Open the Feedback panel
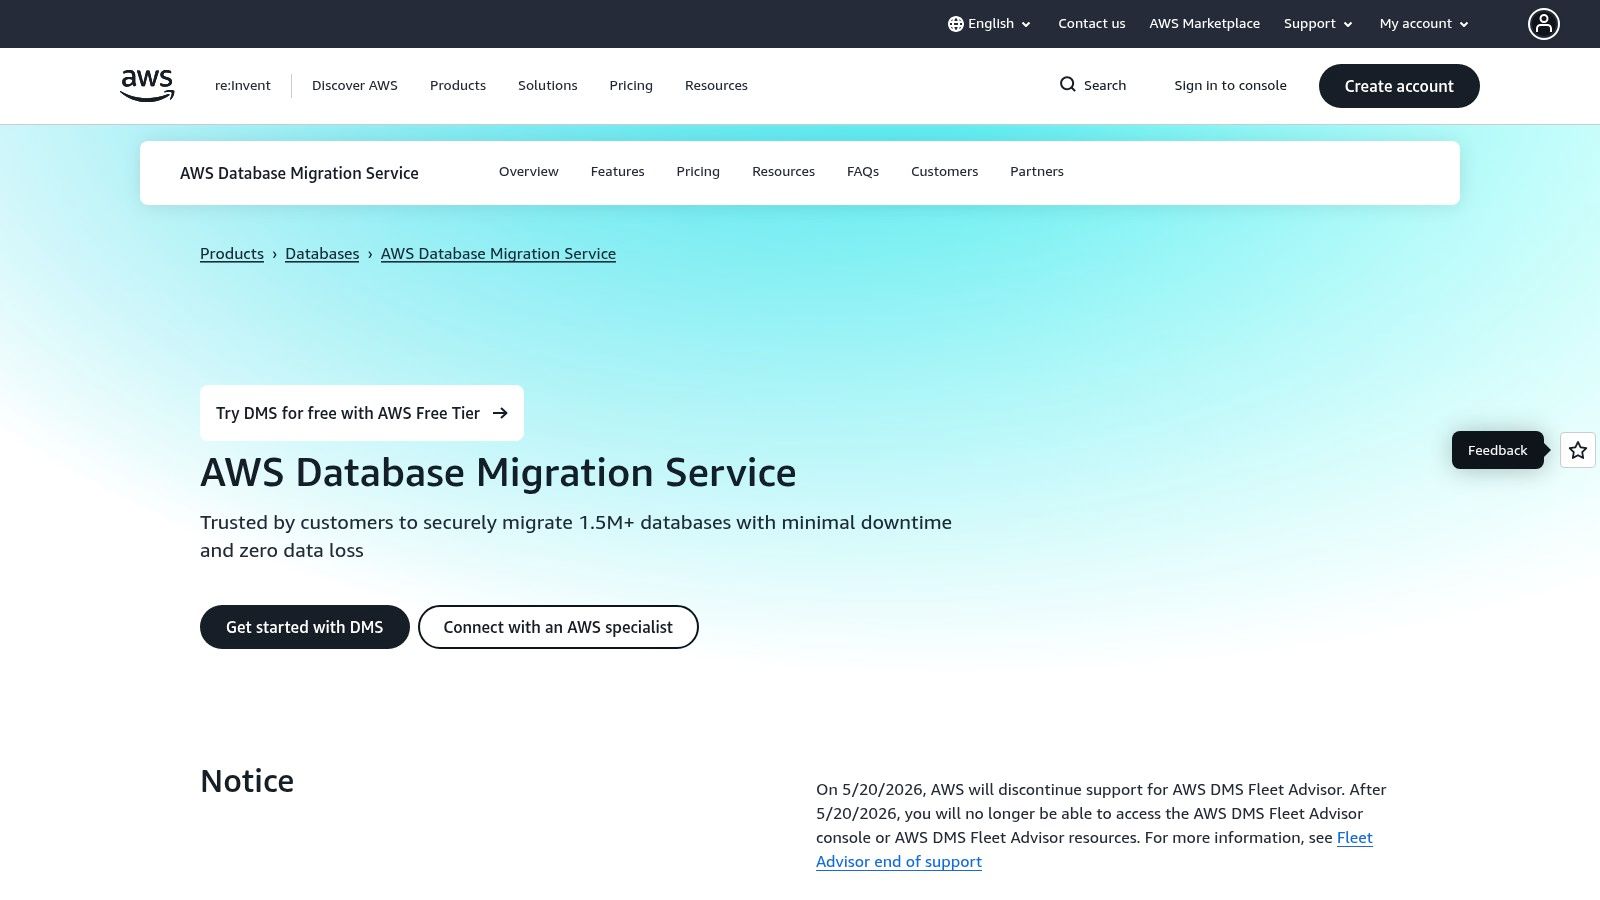 point(1497,450)
